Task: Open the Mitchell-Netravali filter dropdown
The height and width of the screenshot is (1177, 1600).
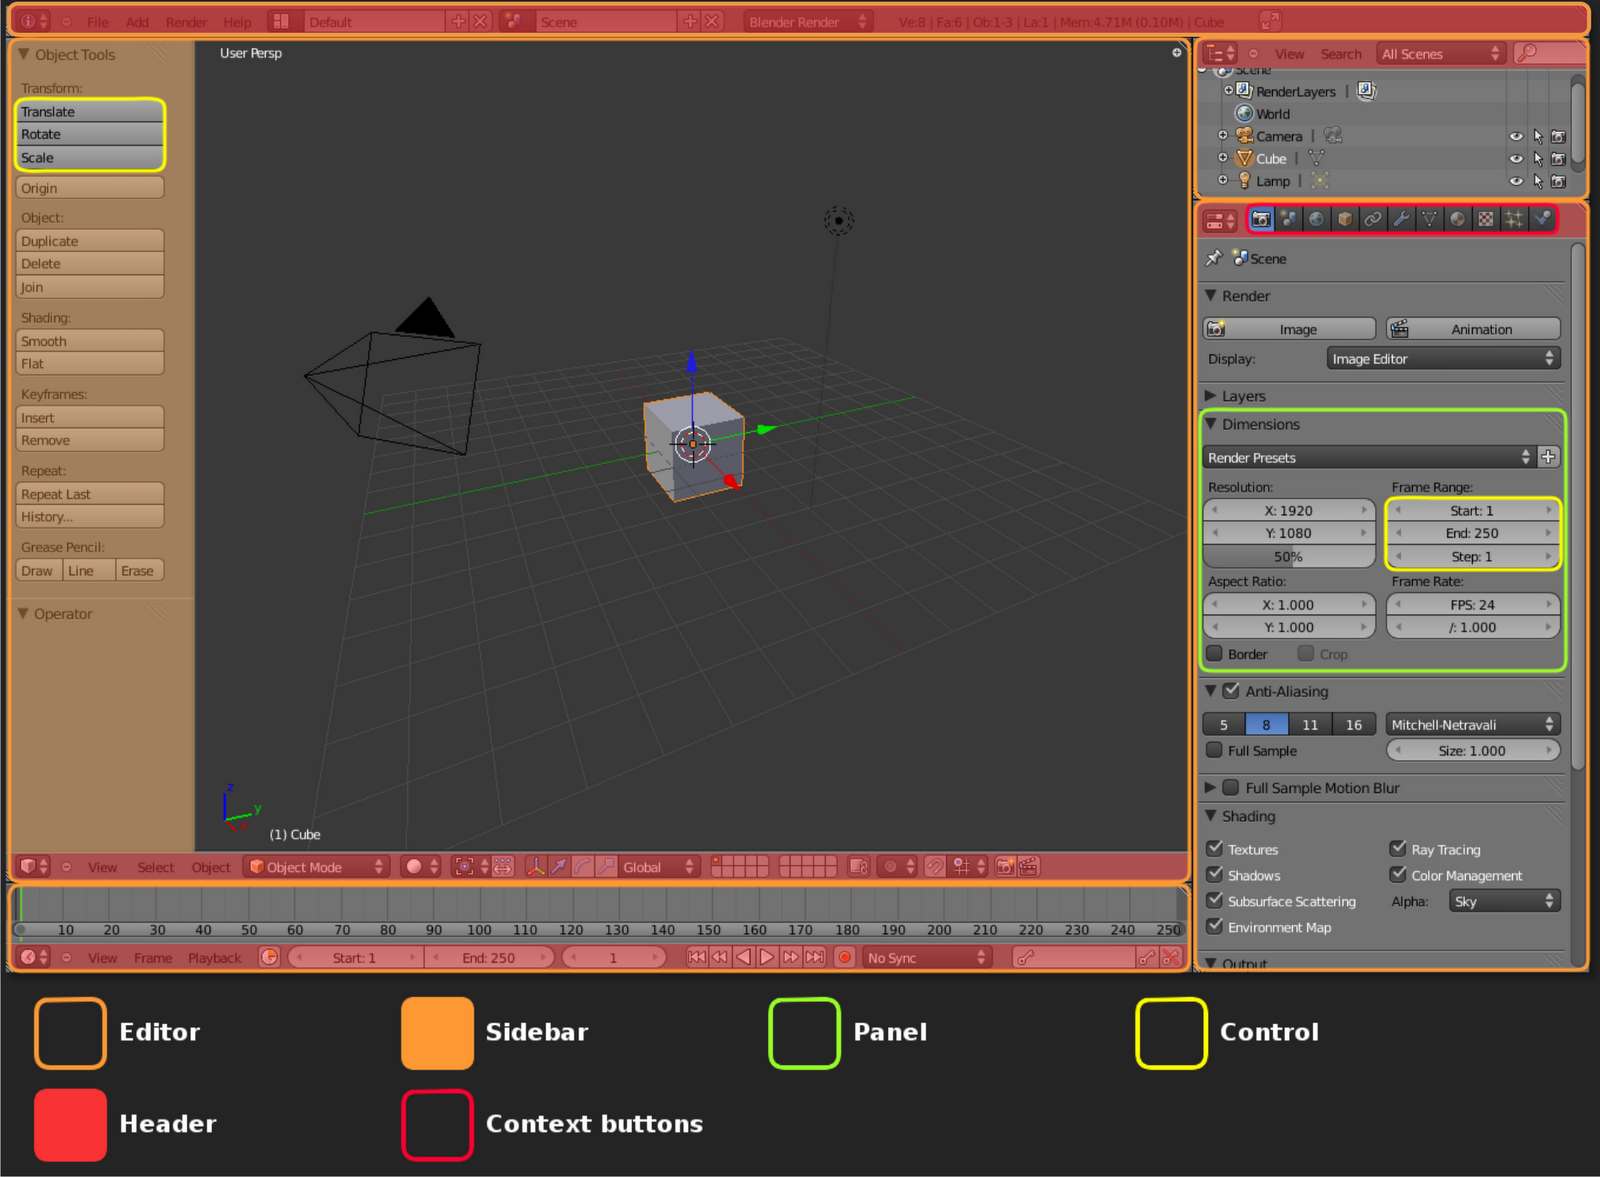Action: pyautogui.click(x=1473, y=725)
